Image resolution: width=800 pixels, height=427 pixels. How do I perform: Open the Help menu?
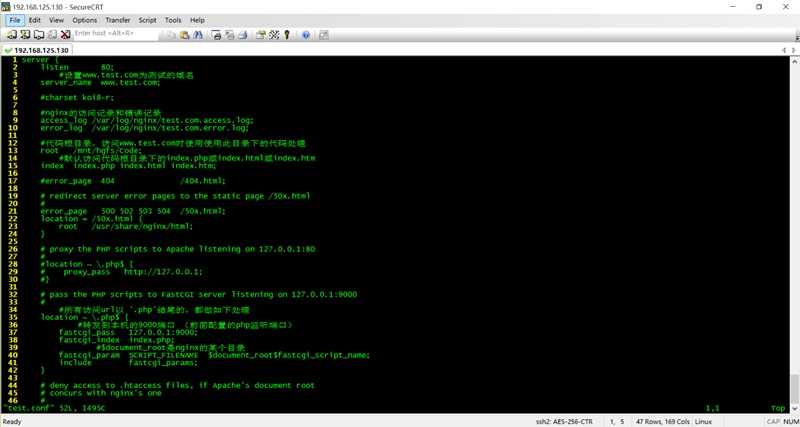pyautogui.click(x=197, y=20)
